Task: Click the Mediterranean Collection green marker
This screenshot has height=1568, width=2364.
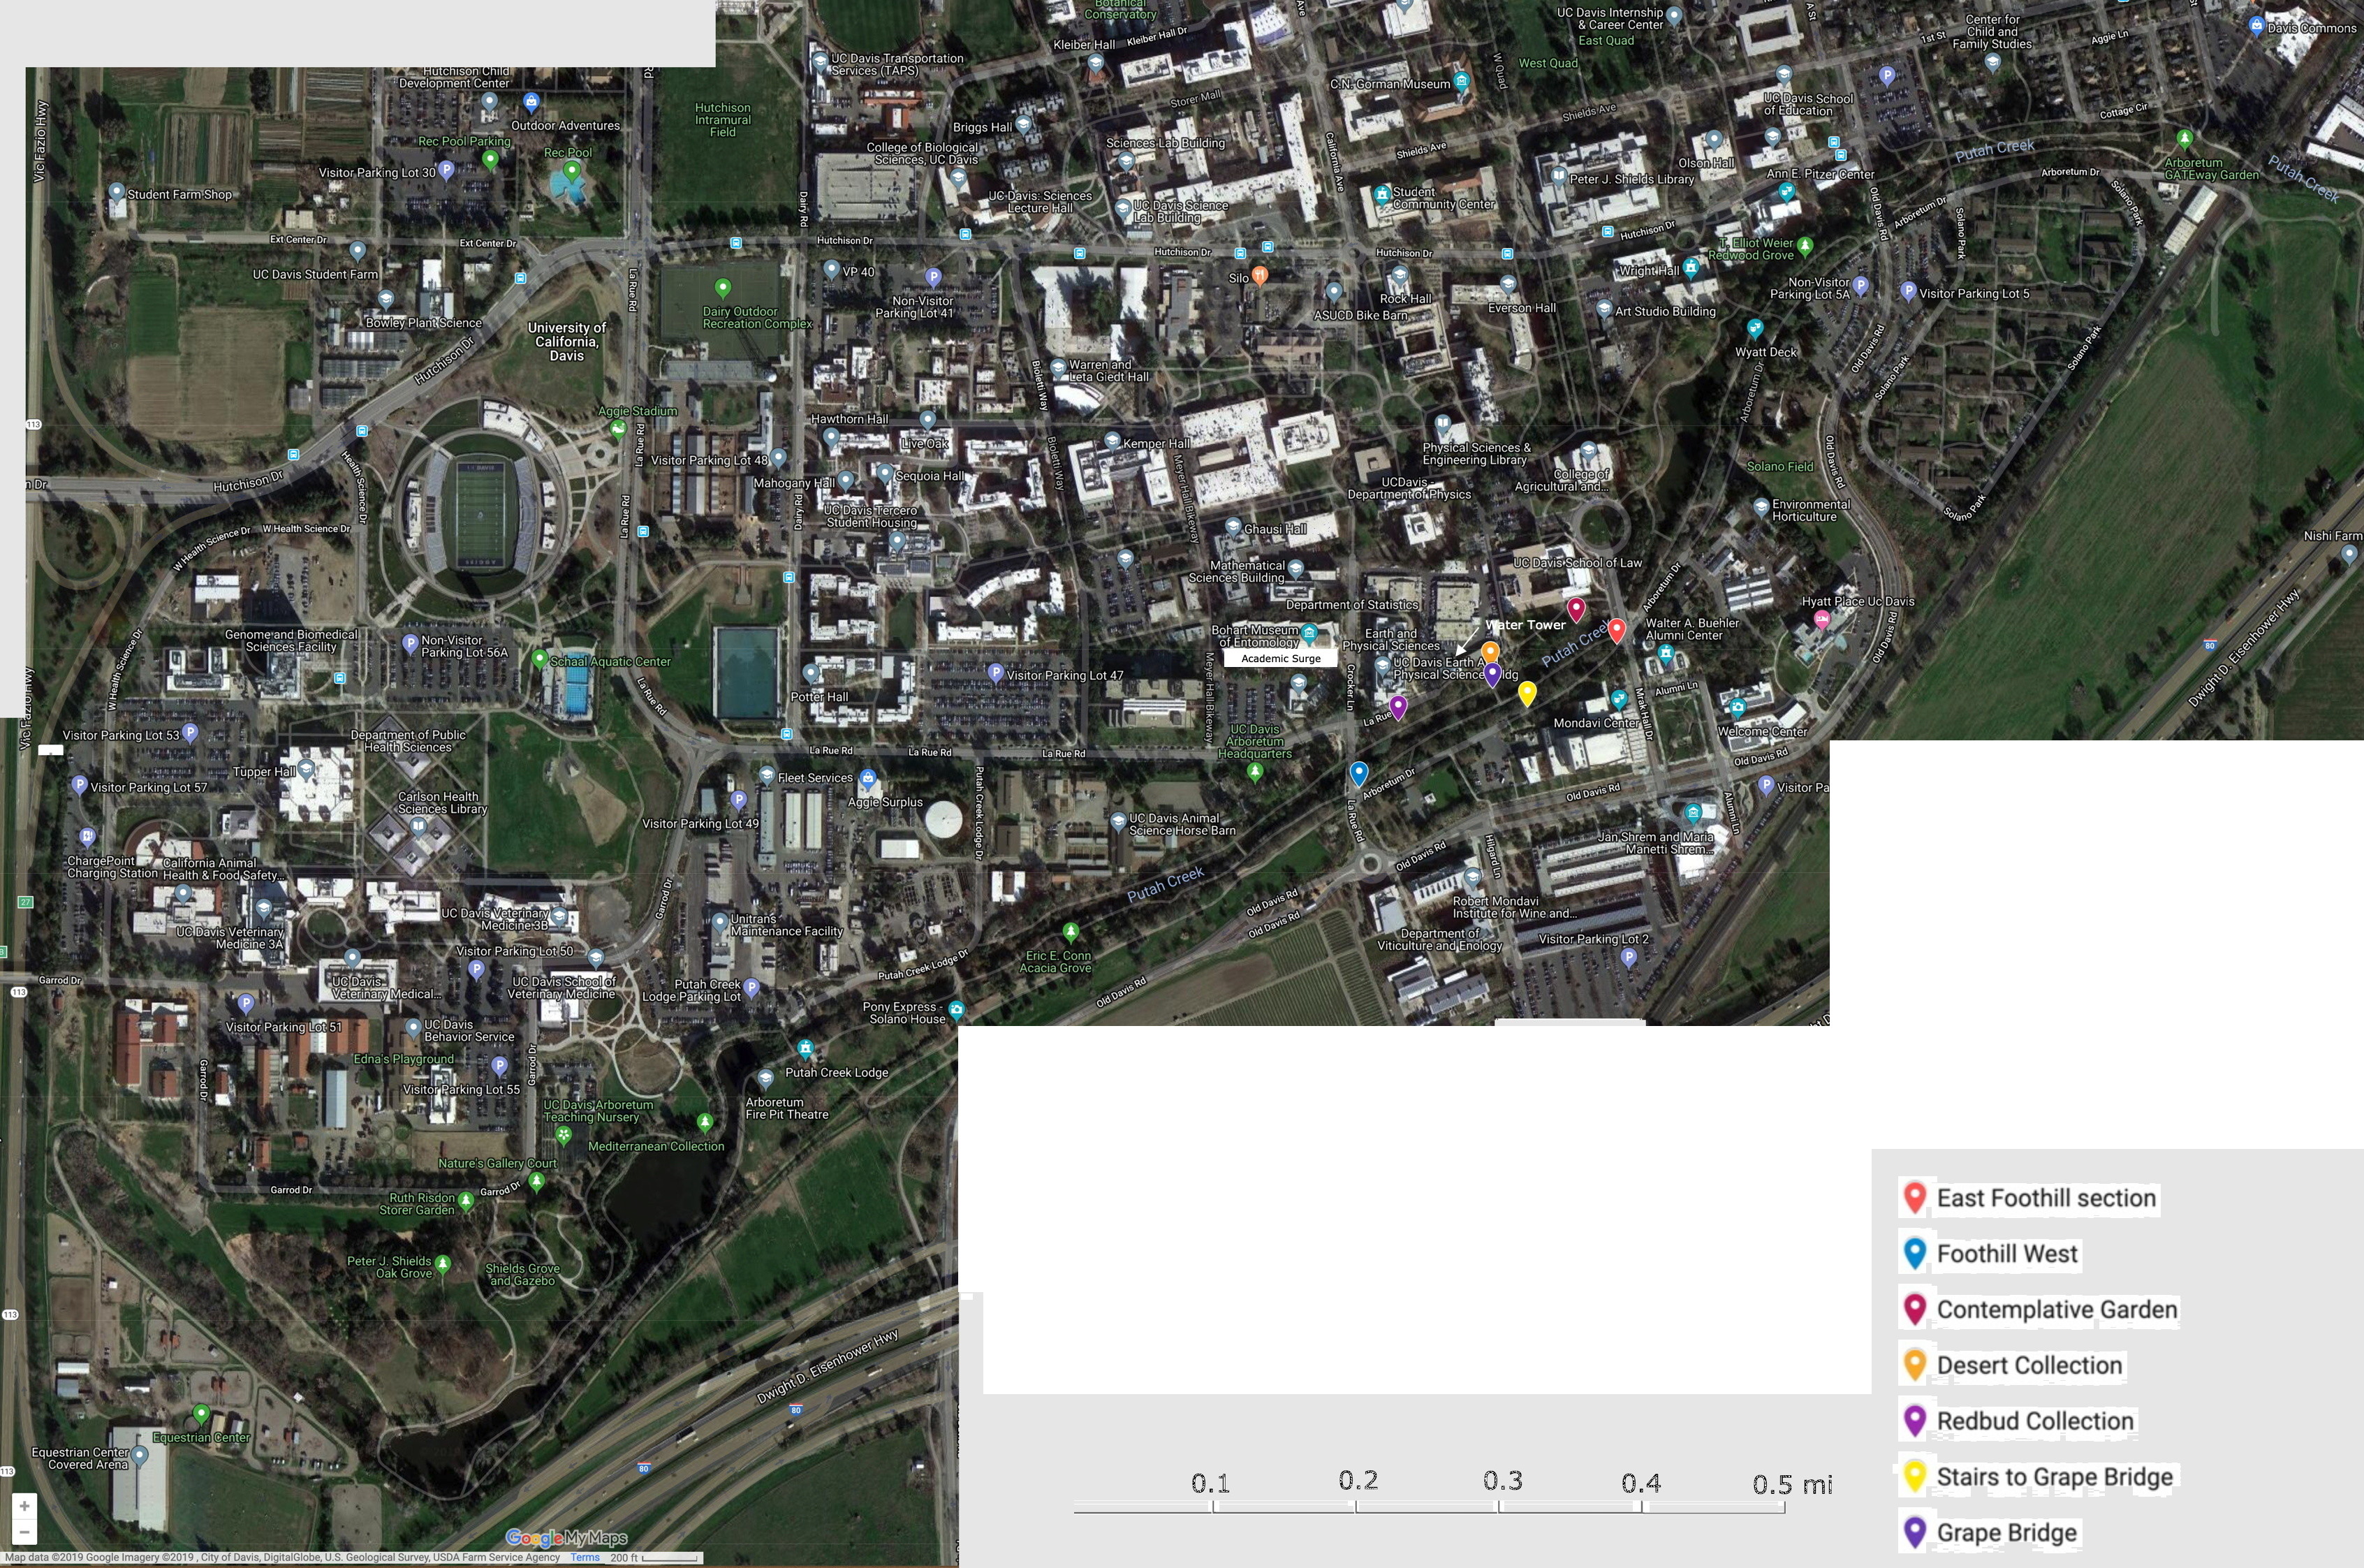Action: [705, 1123]
